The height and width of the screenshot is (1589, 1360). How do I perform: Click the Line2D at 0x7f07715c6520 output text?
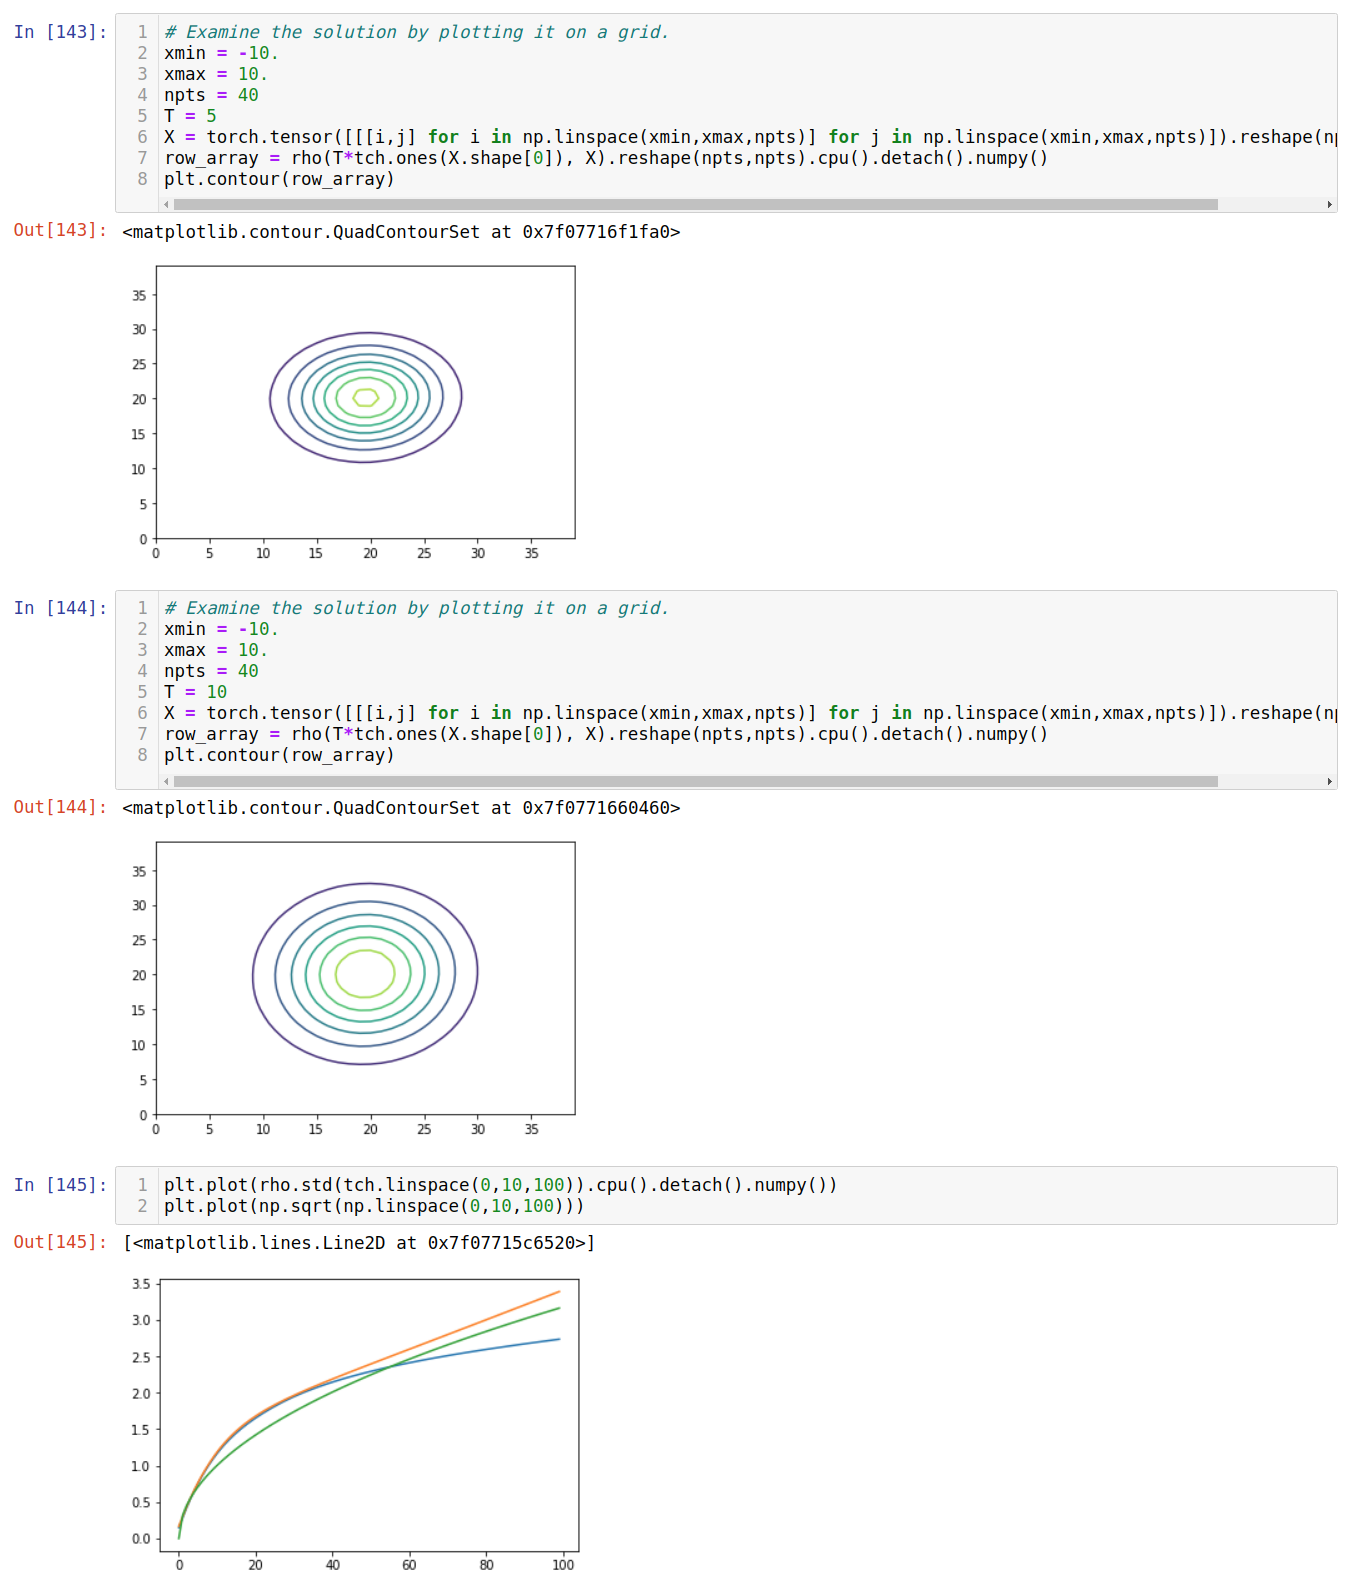[359, 1243]
